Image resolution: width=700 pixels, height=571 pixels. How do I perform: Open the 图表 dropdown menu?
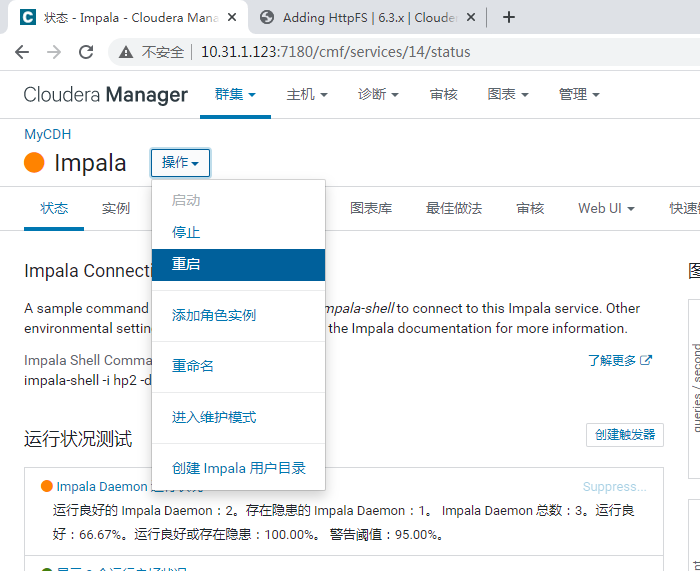pyautogui.click(x=508, y=95)
